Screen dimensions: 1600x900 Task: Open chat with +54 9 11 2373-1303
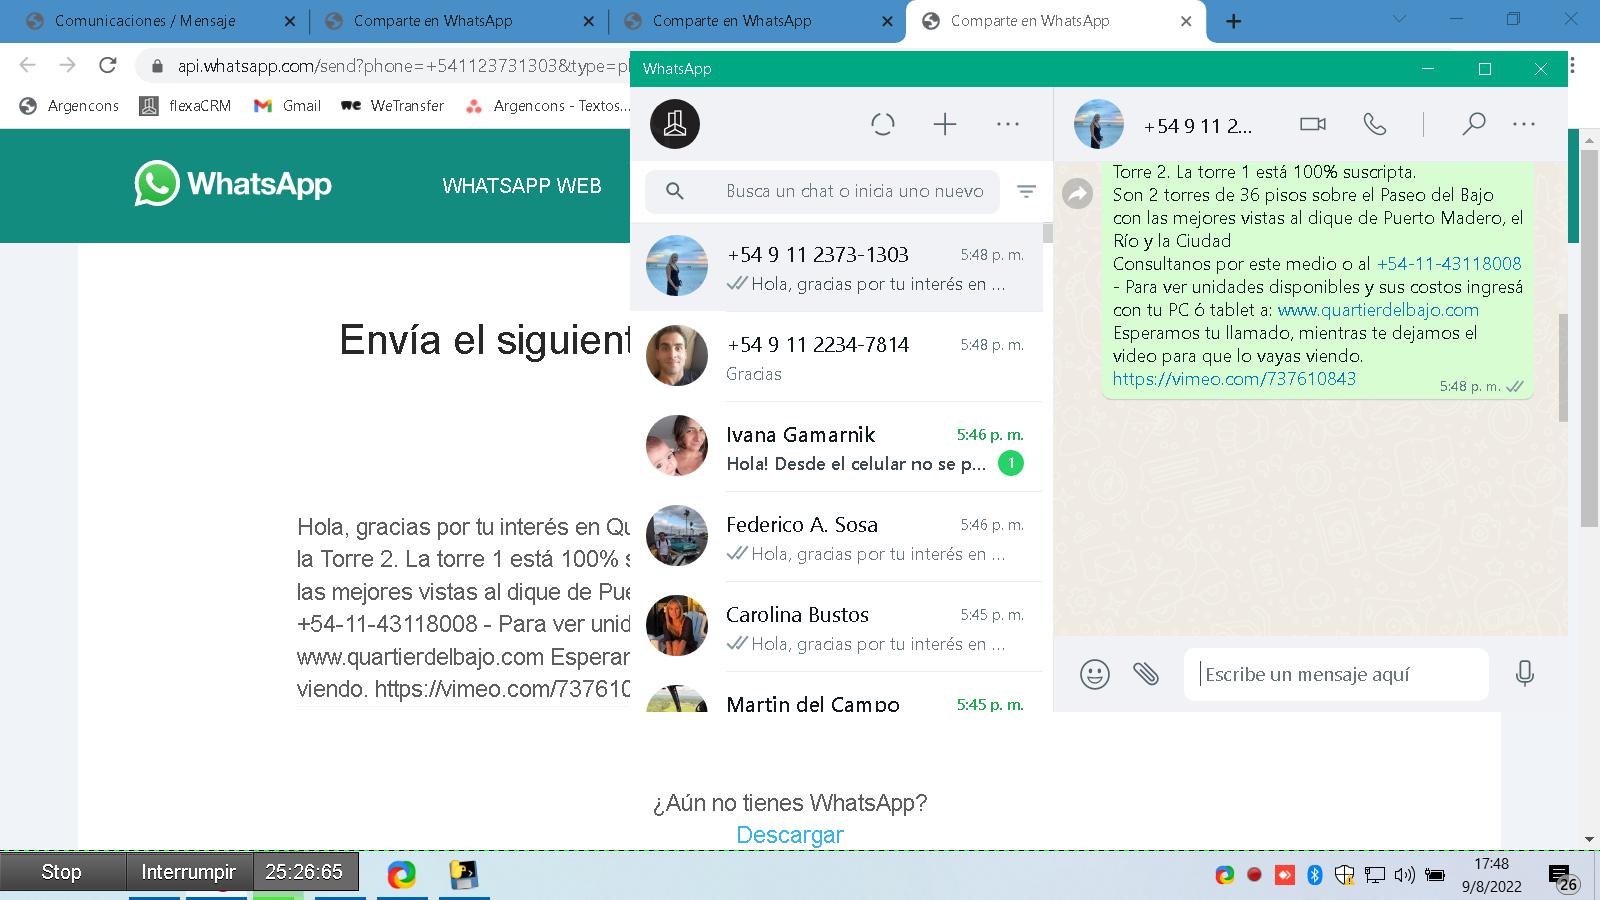(836, 267)
